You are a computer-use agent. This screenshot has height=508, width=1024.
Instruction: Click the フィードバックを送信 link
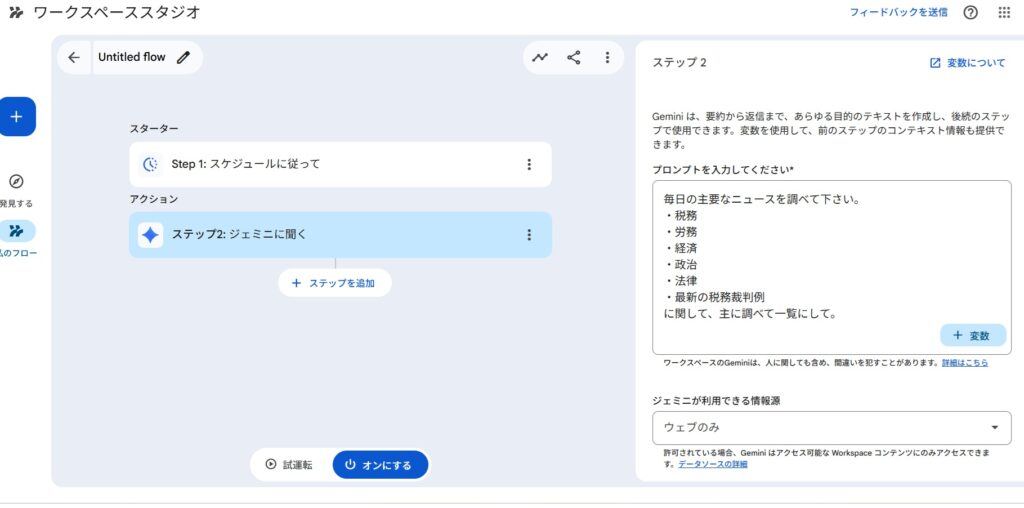pos(898,13)
